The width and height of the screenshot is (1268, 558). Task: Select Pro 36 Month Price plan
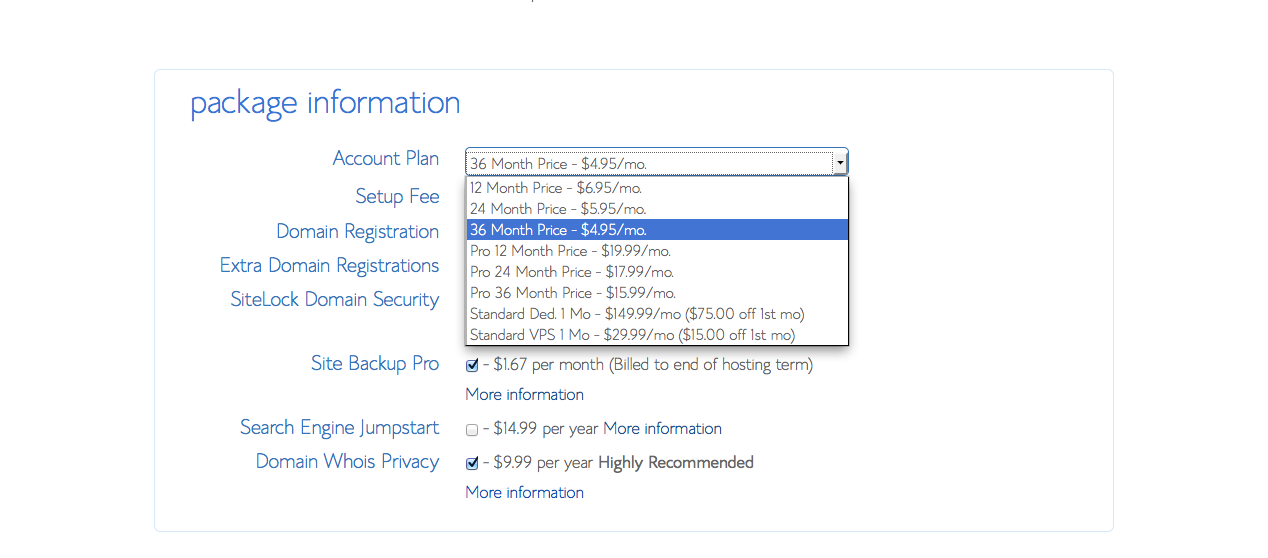click(x=657, y=293)
